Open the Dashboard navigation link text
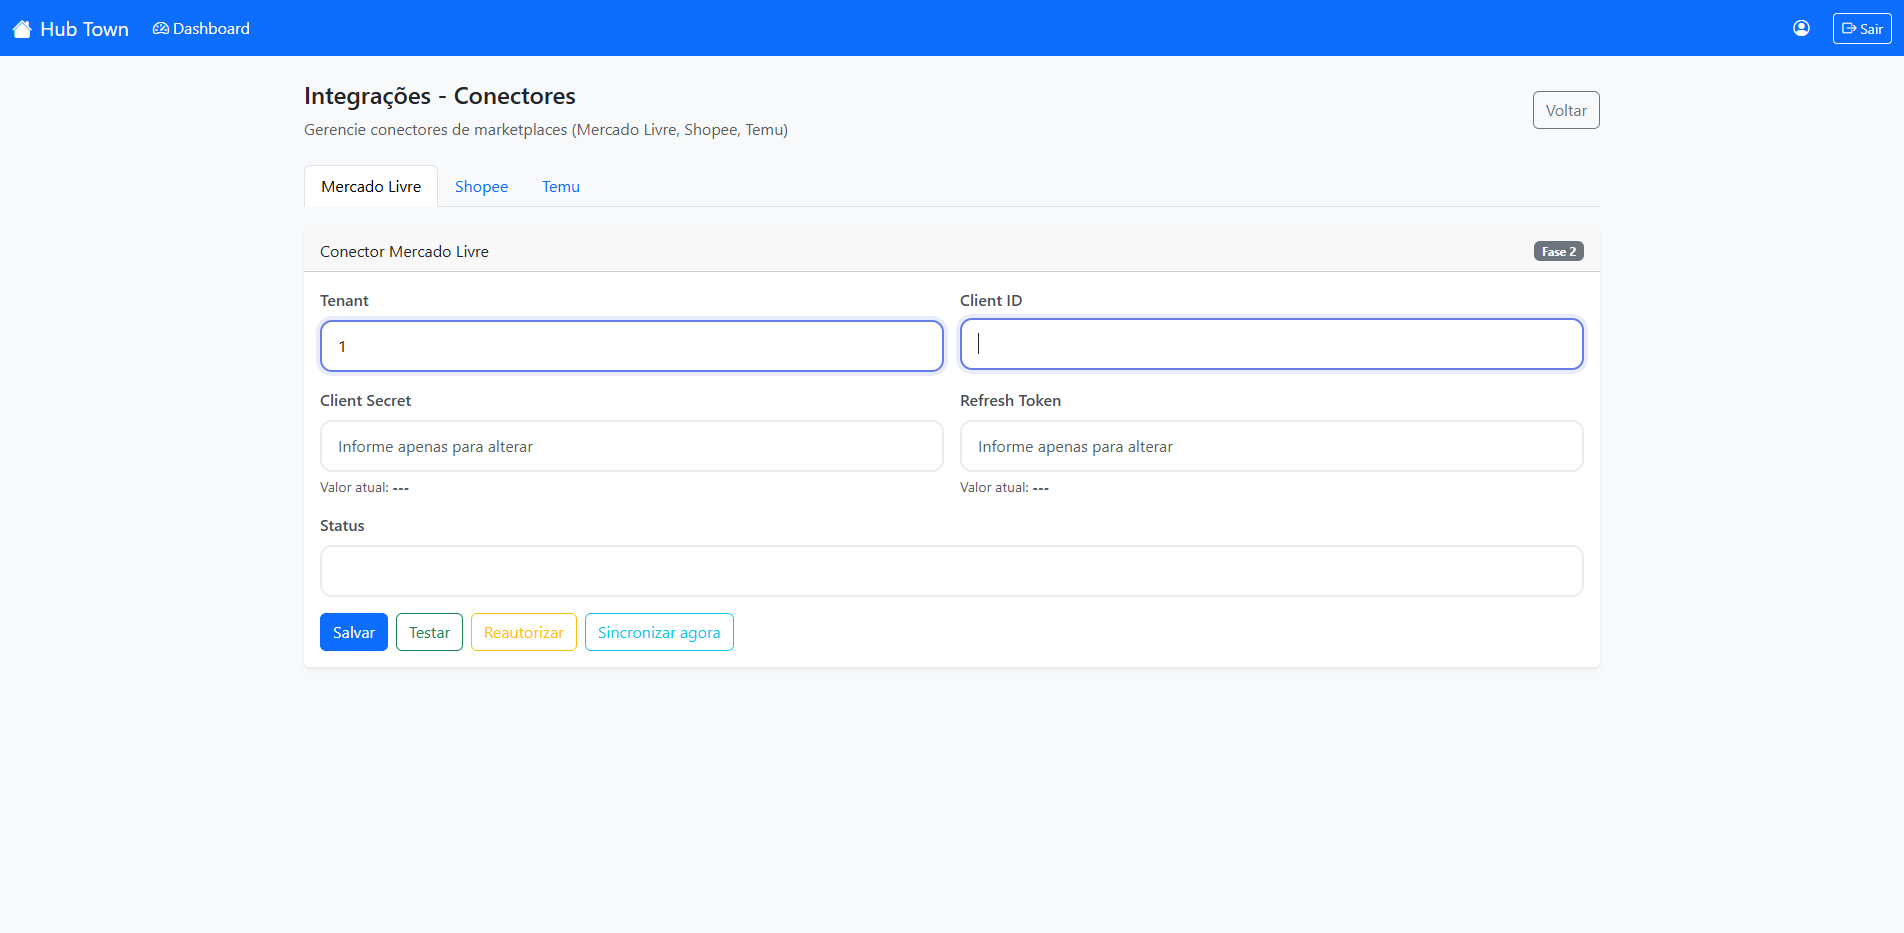The image size is (1904, 933). point(211,29)
